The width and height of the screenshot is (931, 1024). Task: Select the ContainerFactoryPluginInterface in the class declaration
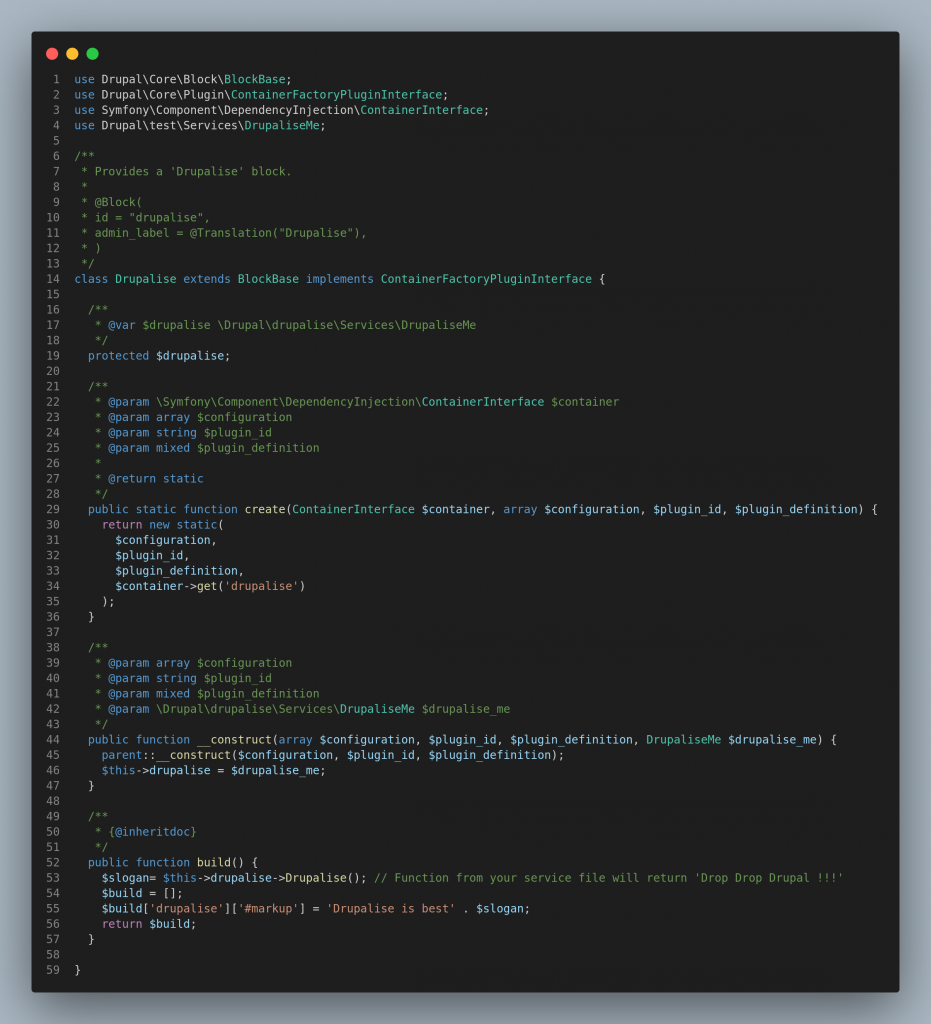(x=485, y=278)
